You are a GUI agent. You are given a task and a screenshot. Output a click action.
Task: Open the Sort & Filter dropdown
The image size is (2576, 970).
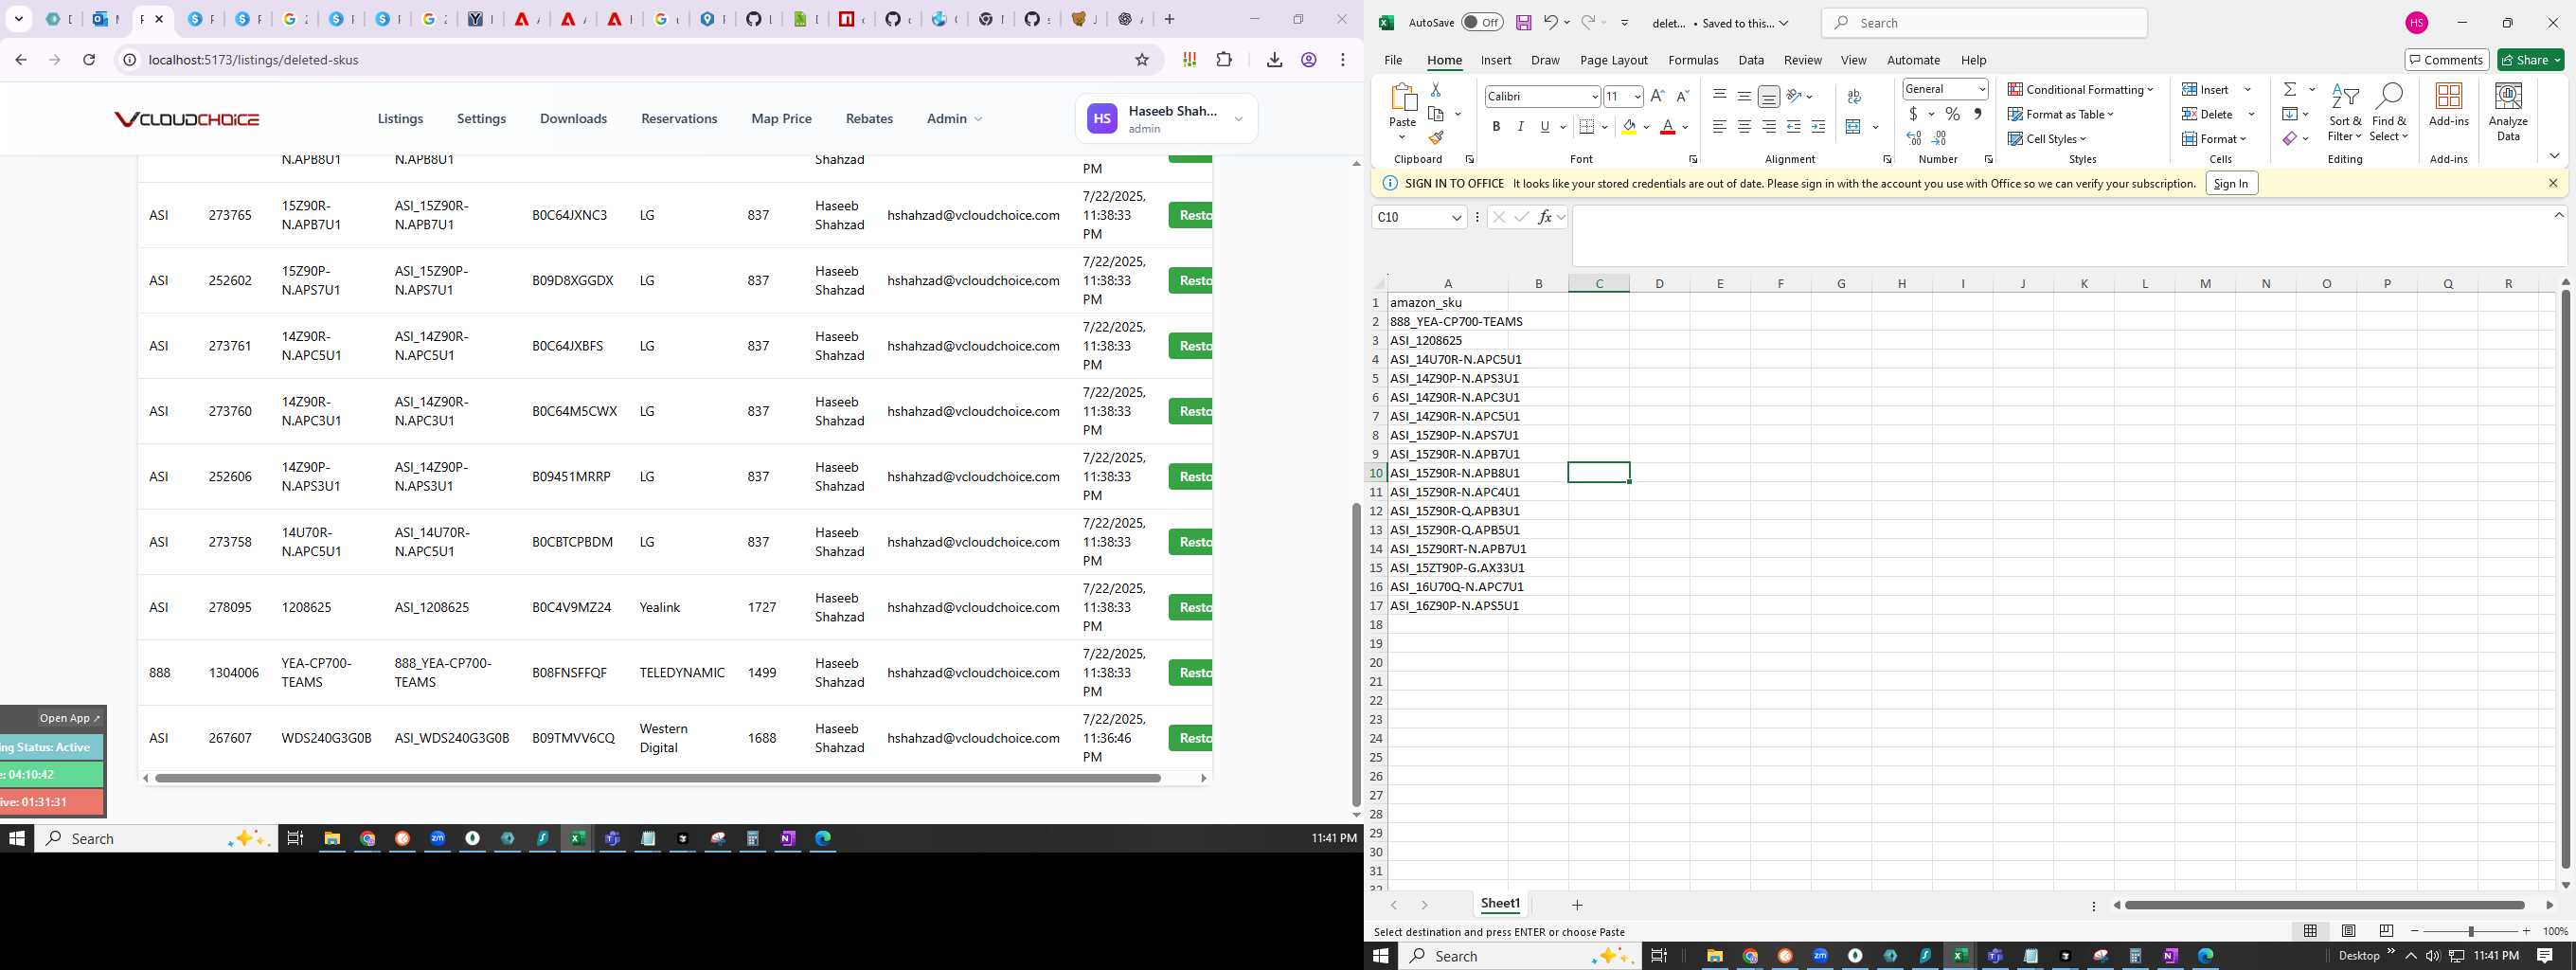click(2344, 112)
